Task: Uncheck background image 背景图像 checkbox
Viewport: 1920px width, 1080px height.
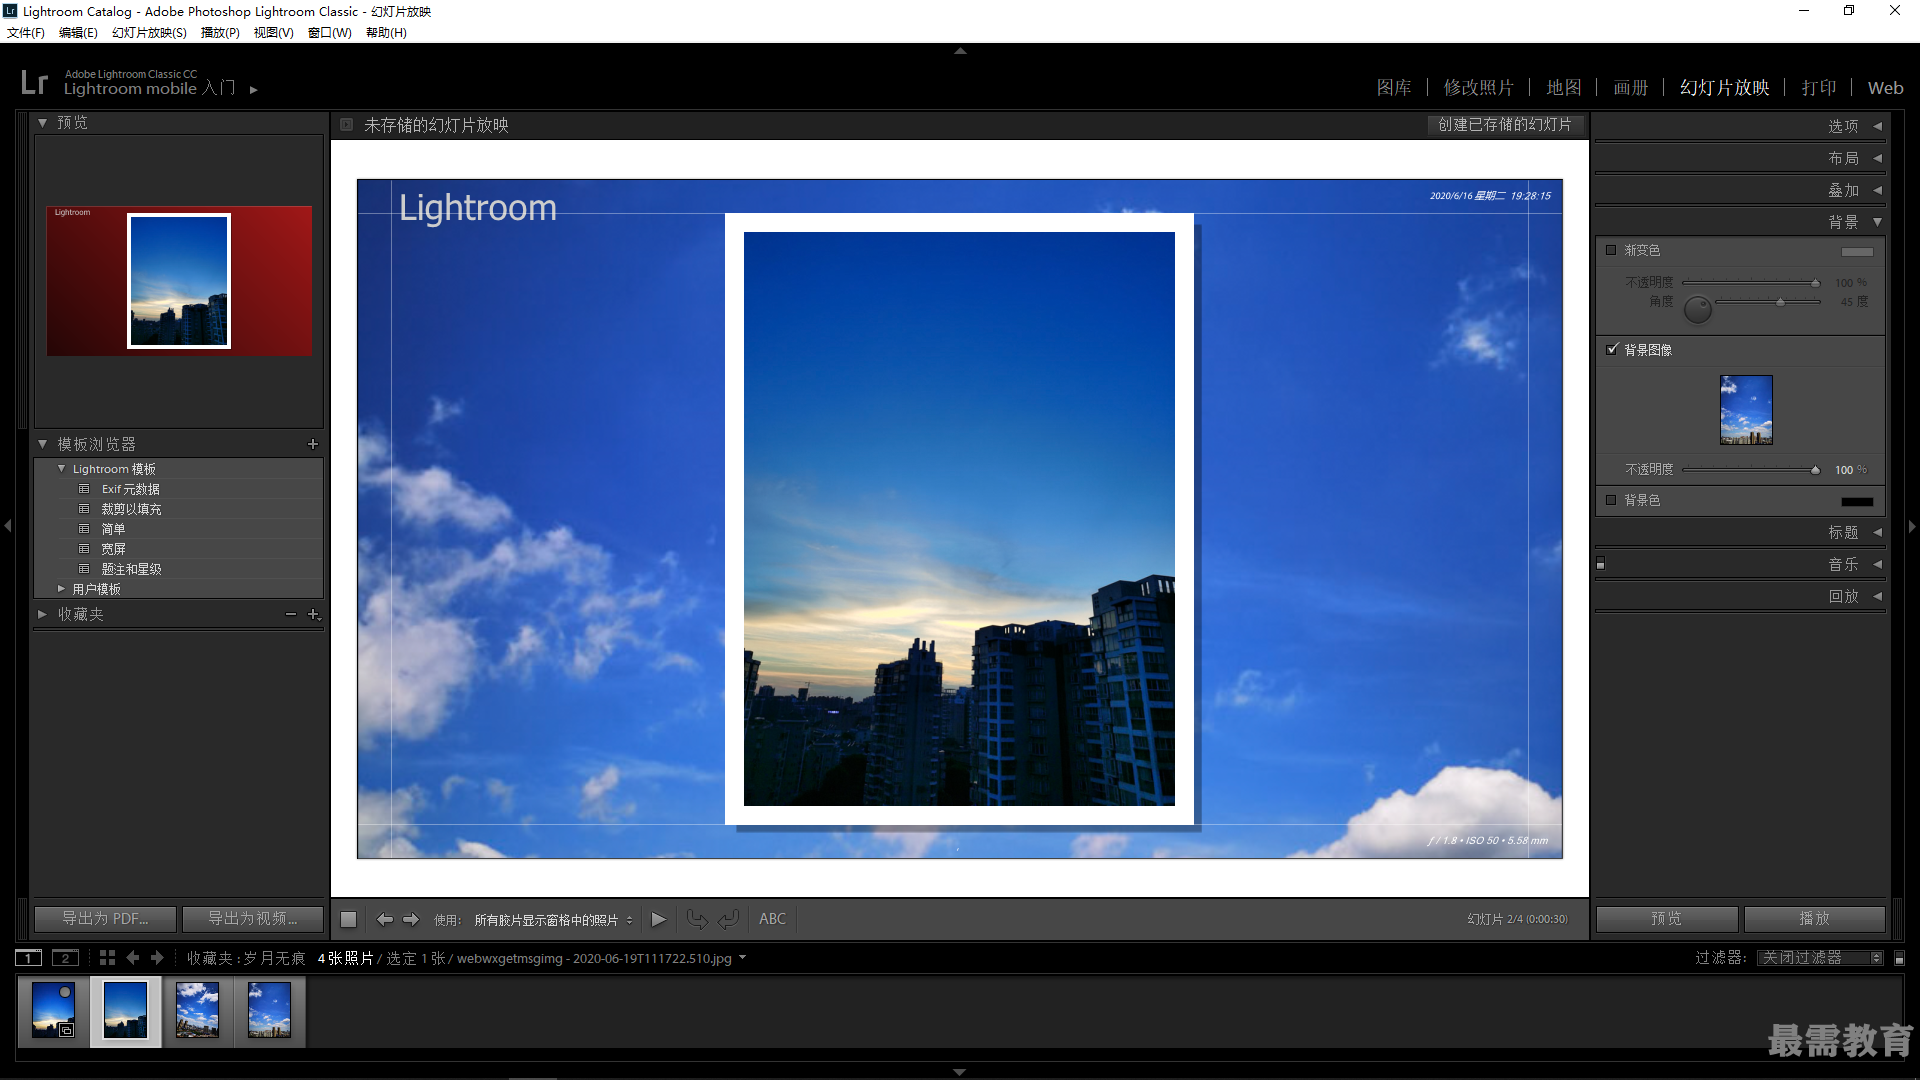Action: coord(1611,349)
